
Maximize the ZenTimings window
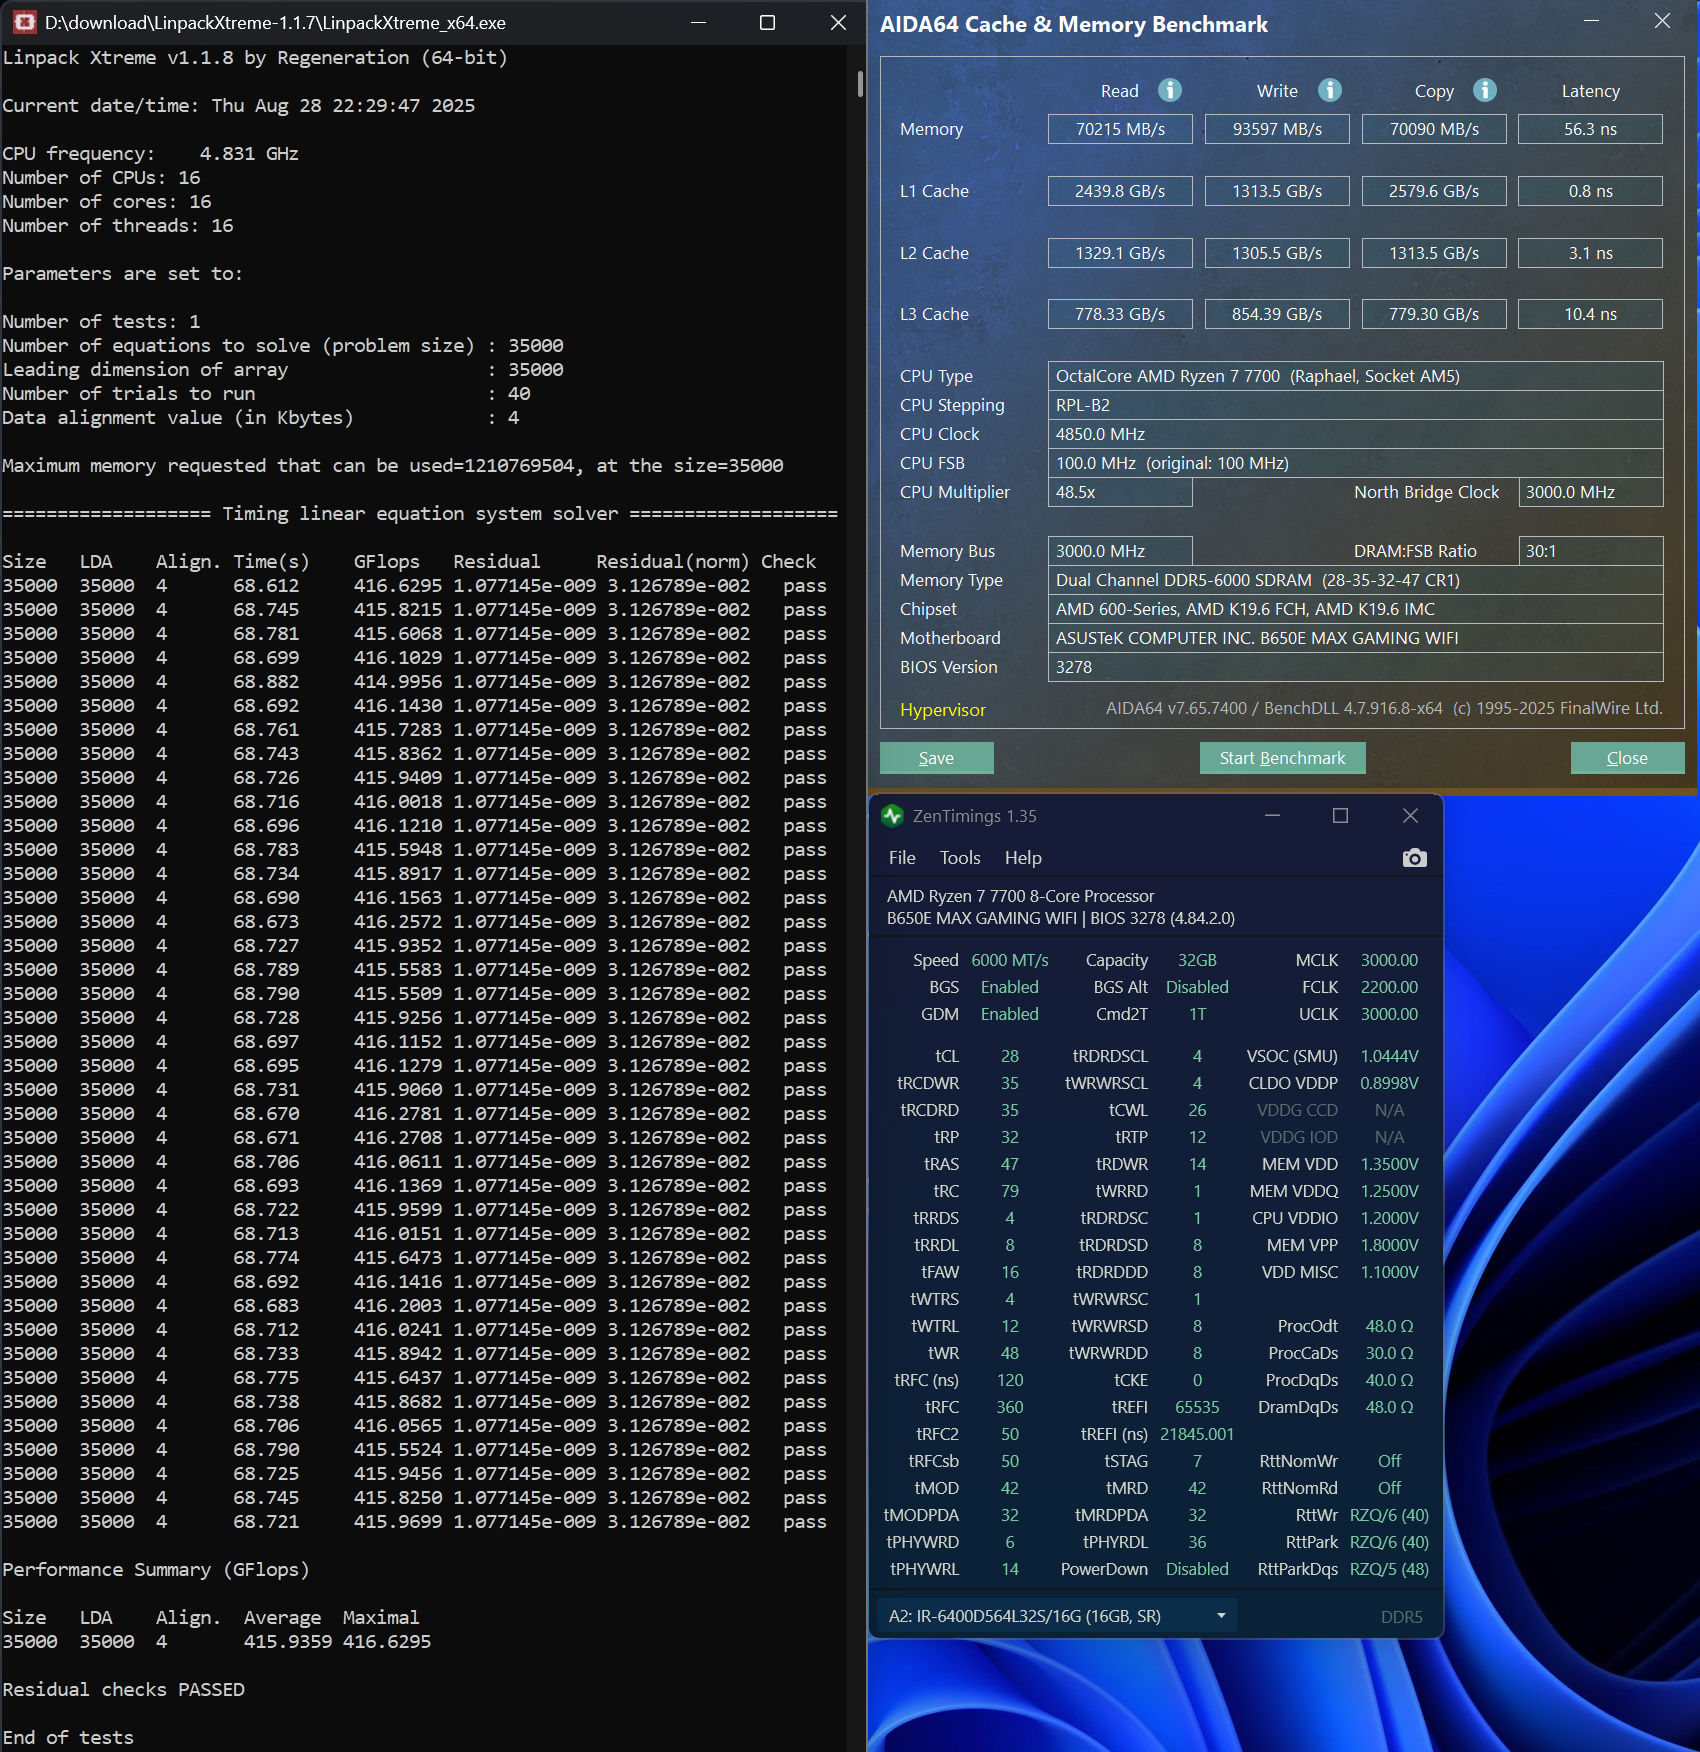pyautogui.click(x=1340, y=816)
